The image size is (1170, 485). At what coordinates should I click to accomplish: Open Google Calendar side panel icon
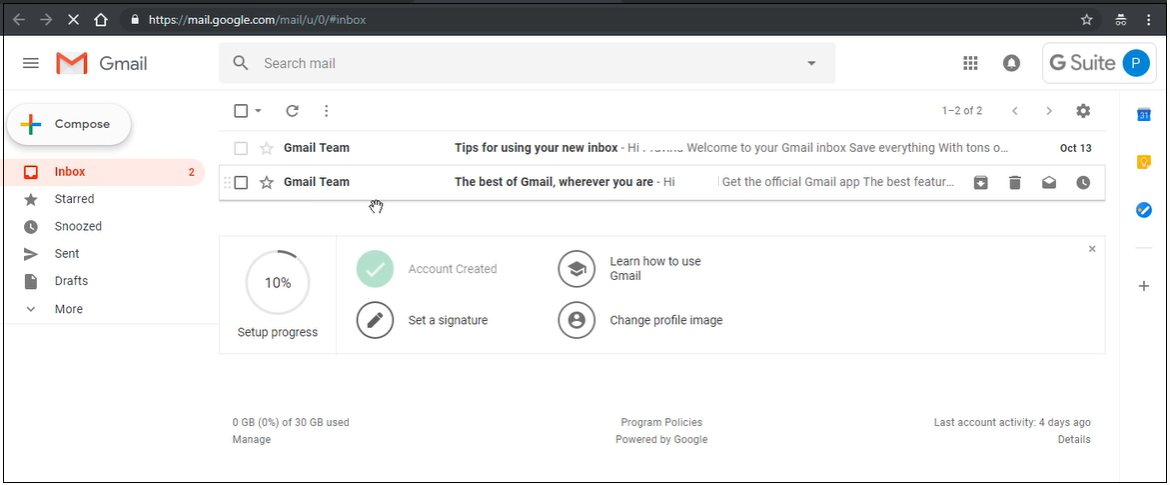pos(1144,115)
